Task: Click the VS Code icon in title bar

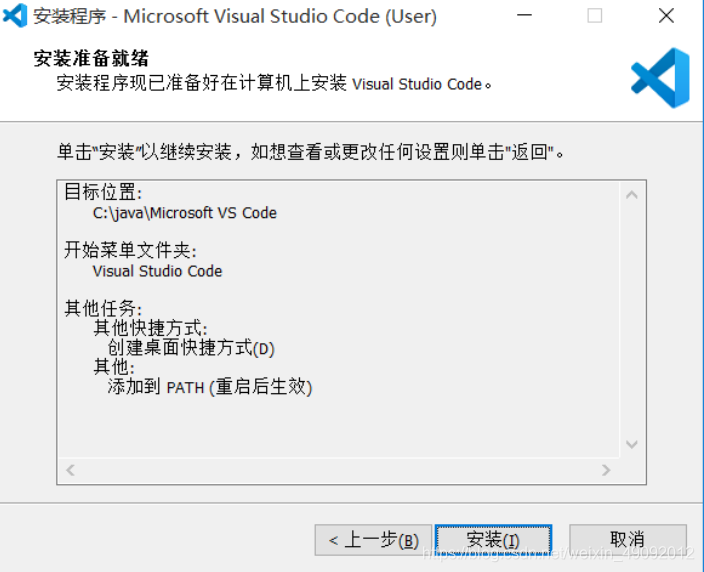Action: tap(15, 15)
